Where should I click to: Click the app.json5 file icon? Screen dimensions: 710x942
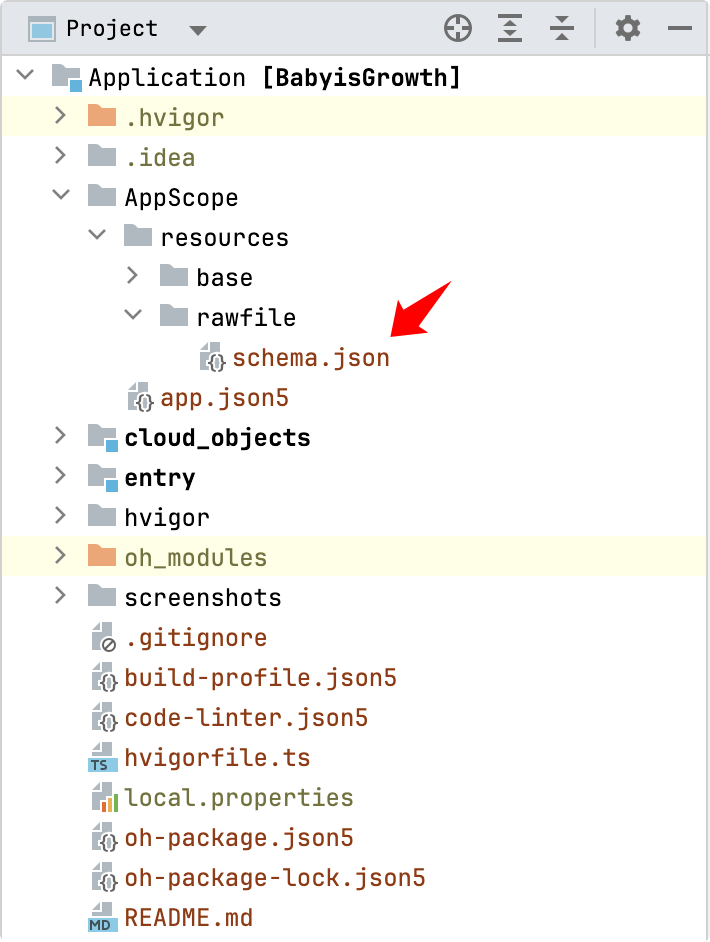coord(141,397)
